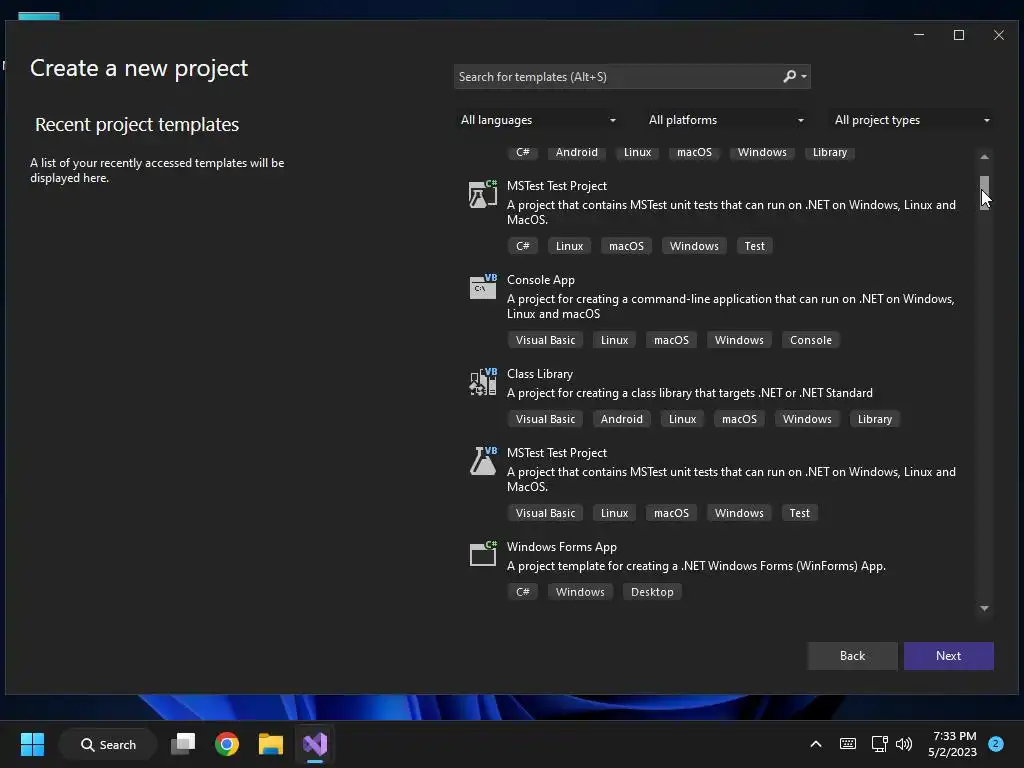
Task: Click the Desktop tag under Windows Forms App
Action: point(652,592)
